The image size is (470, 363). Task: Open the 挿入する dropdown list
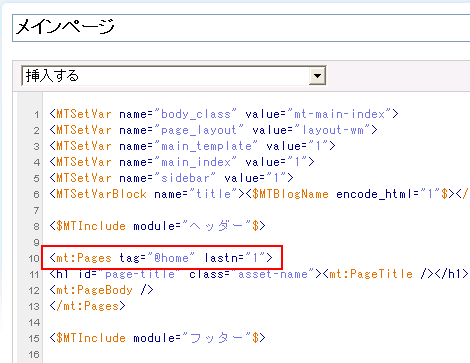tap(173, 76)
